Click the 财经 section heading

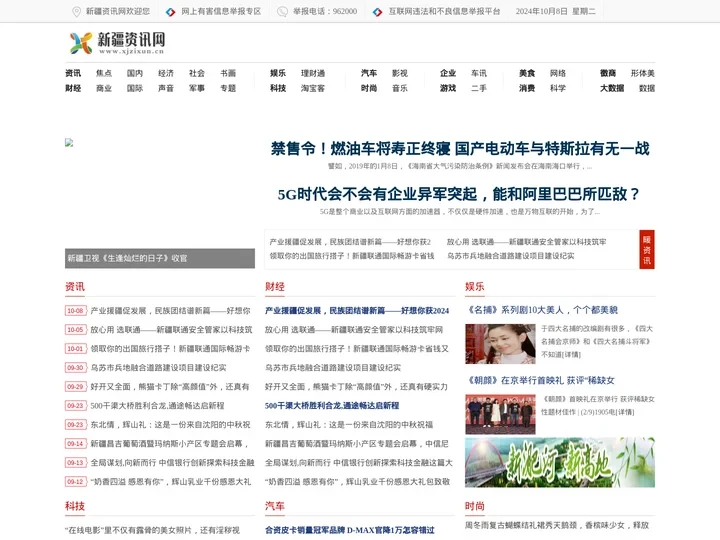coord(275,287)
